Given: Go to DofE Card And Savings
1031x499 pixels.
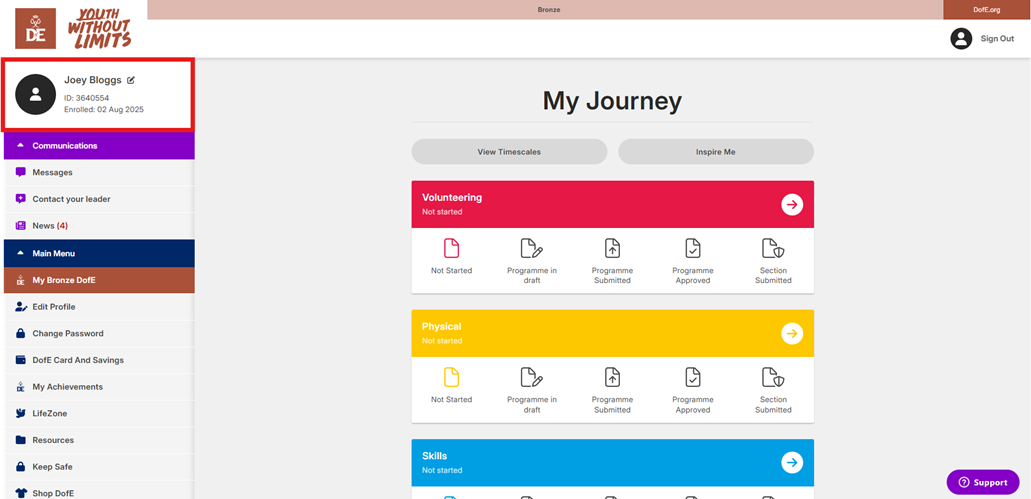Looking at the screenshot, I should (78, 360).
